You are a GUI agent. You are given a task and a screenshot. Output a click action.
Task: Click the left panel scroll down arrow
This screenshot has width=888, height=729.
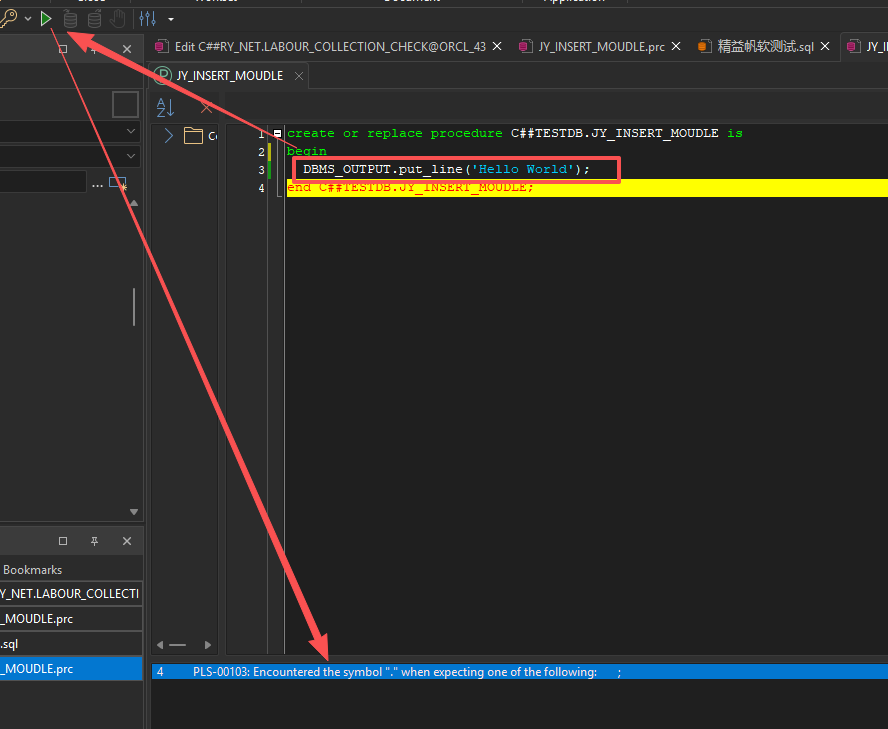point(134,511)
